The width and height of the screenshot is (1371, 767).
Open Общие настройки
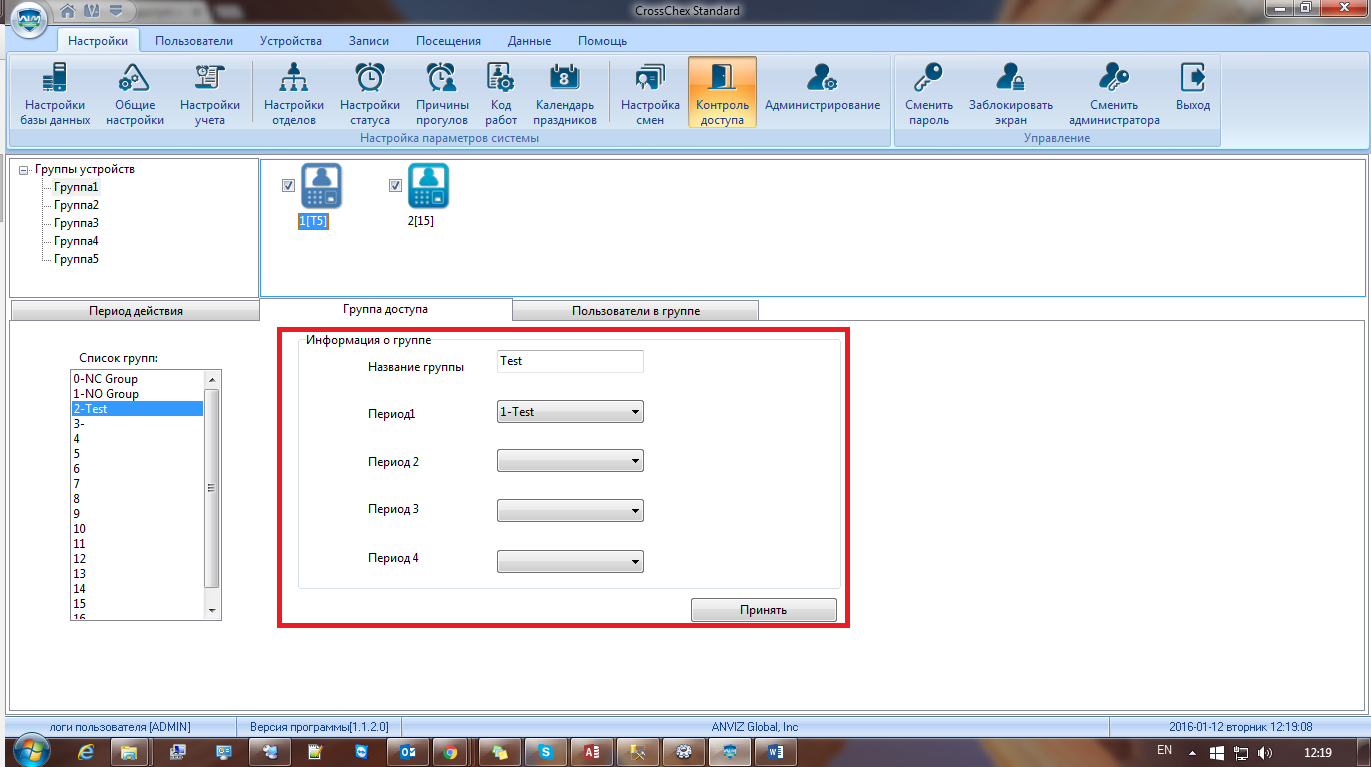tap(134, 93)
